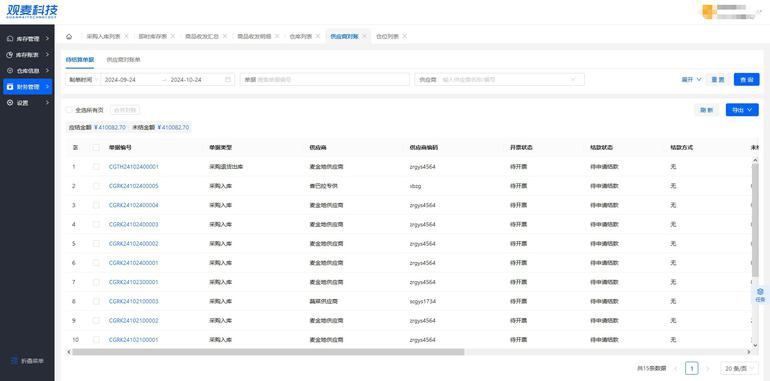Go to previous page arrow
770x381 pixels.
pos(676,368)
